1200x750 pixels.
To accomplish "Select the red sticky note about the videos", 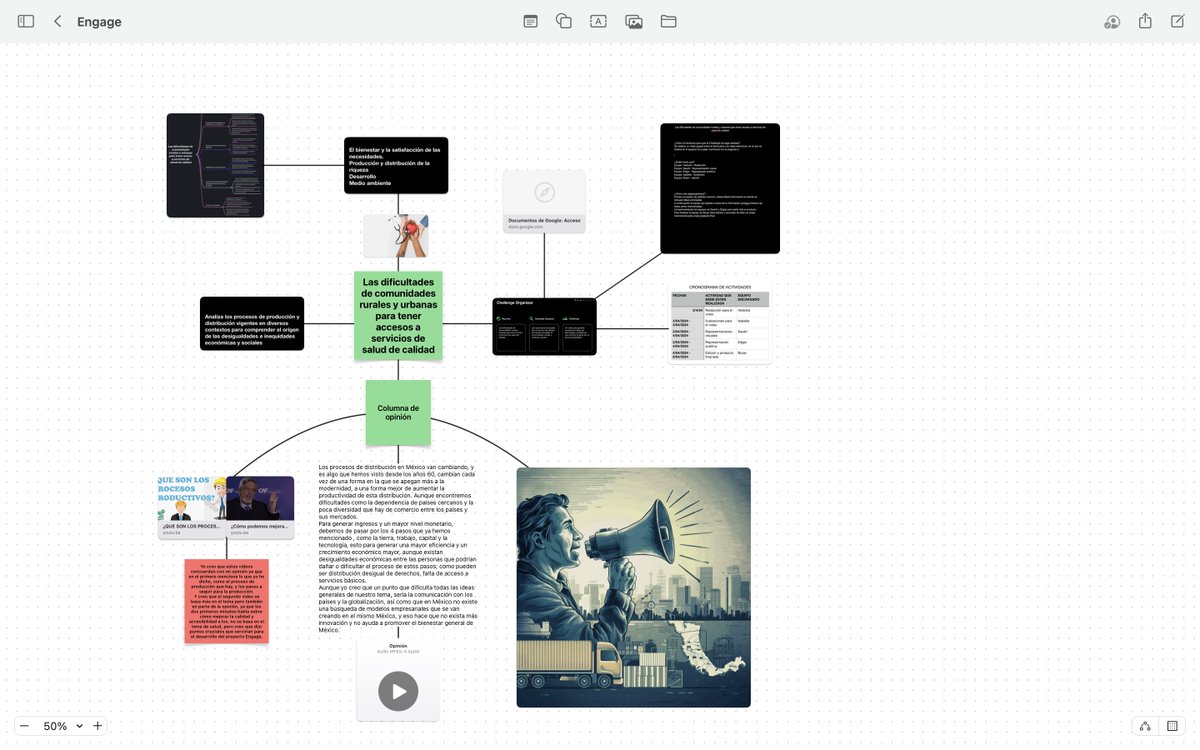I will pyautogui.click(x=227, y=601).
